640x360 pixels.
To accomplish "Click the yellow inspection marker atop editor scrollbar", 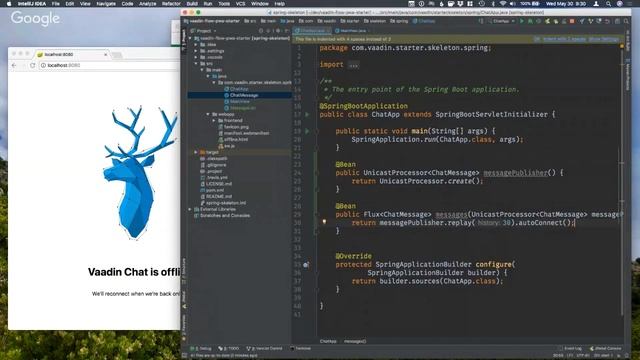I will [x=622, y=47].
